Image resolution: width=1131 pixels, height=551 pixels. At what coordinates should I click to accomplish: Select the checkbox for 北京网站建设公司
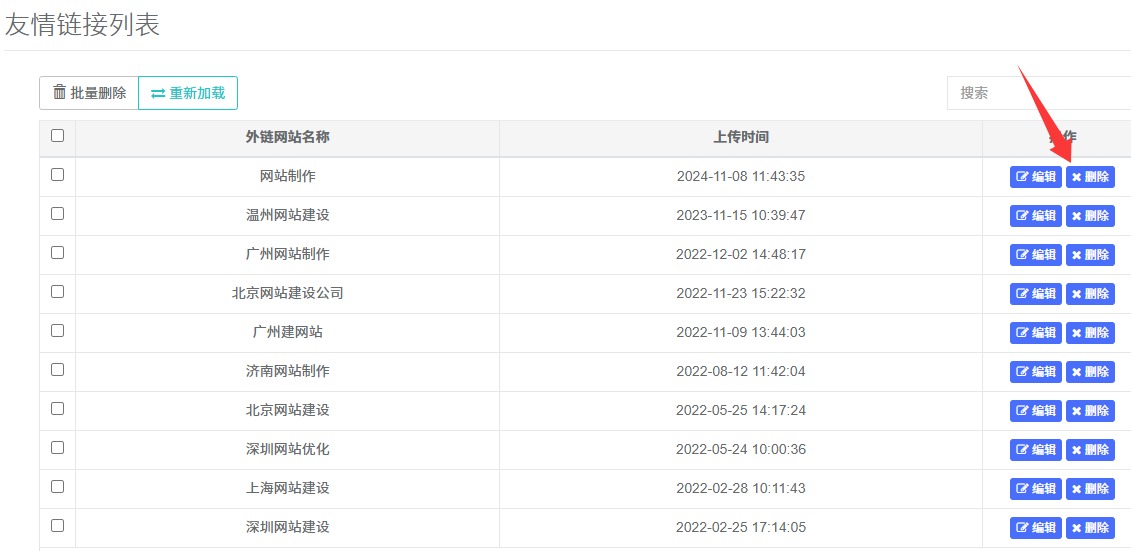(57, 292)
